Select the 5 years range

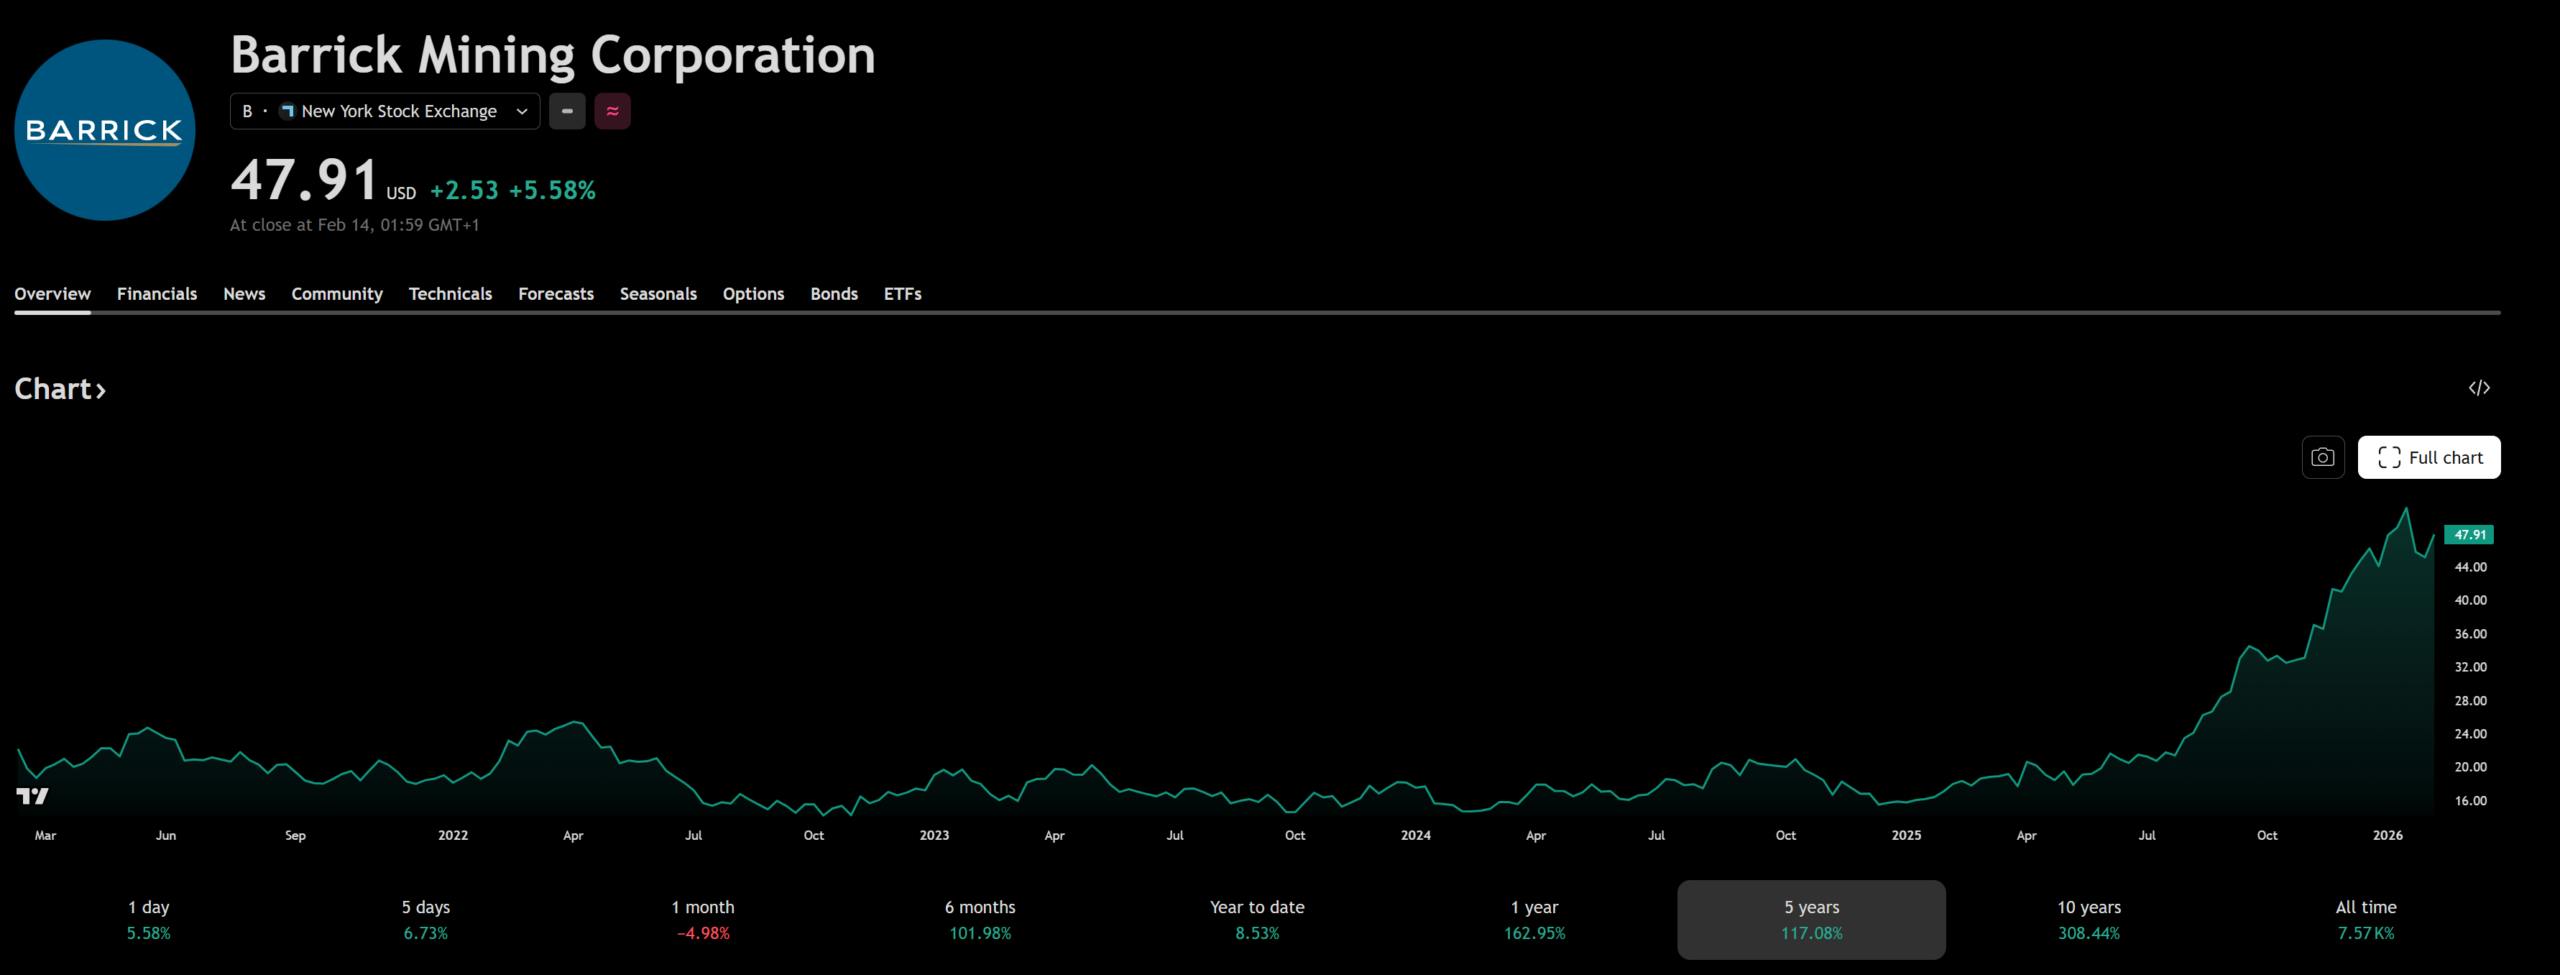[1811, 920]
